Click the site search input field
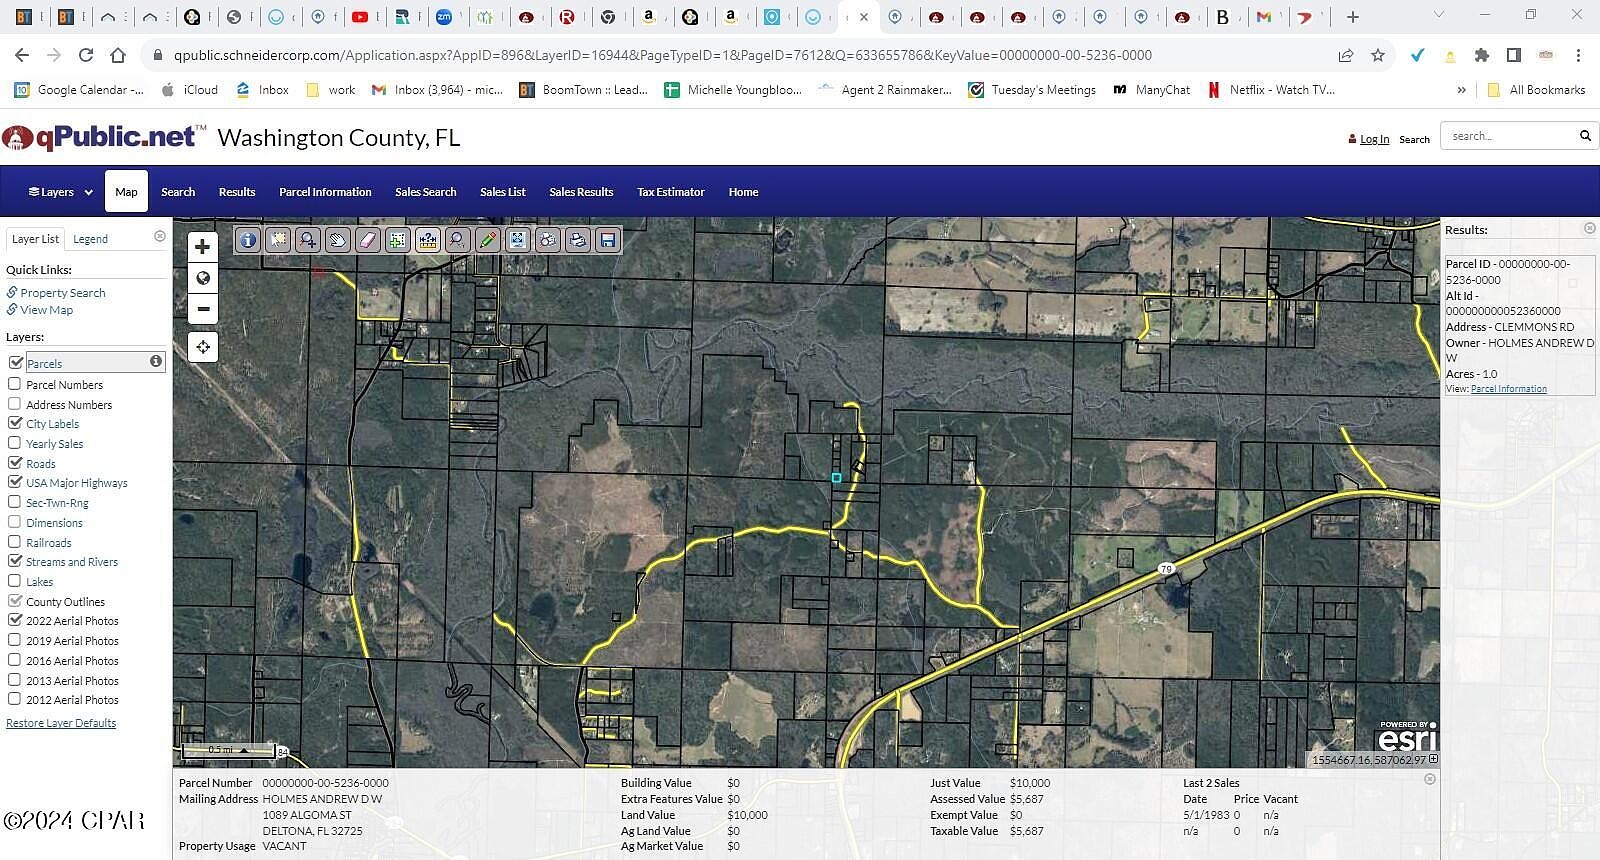 point(1508,136)
